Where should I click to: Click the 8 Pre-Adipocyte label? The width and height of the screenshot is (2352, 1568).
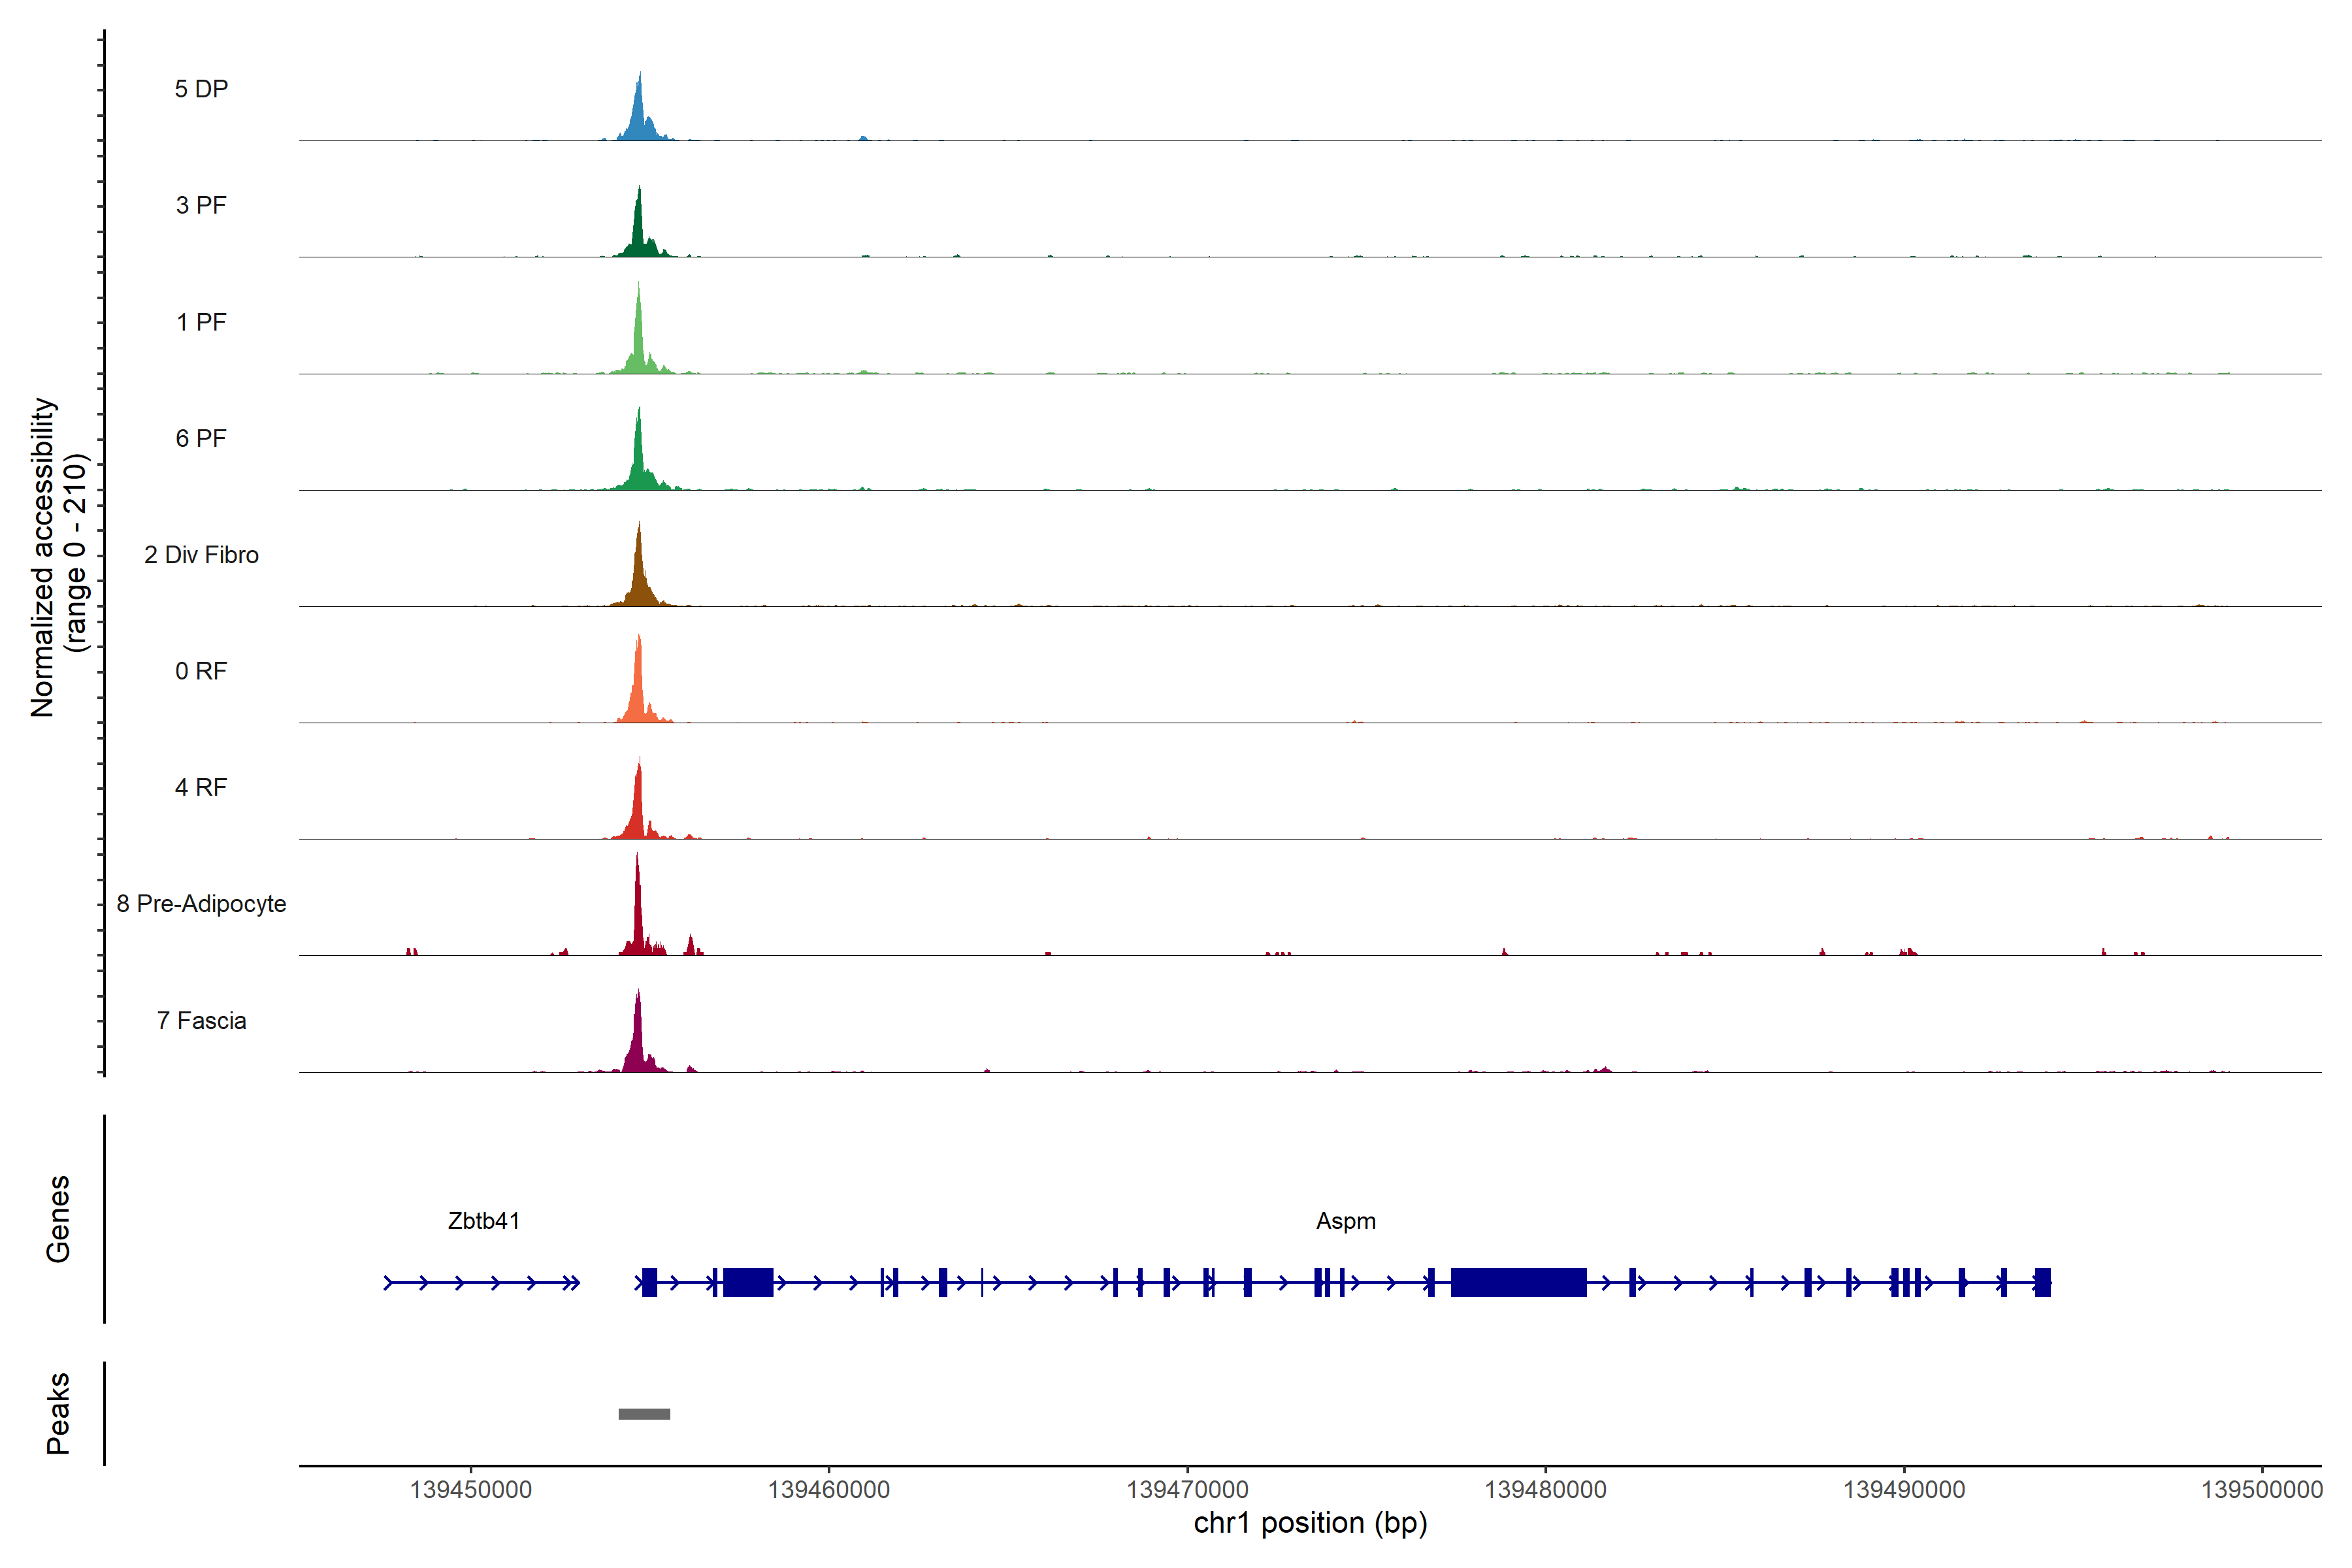[x=201, y=904]
